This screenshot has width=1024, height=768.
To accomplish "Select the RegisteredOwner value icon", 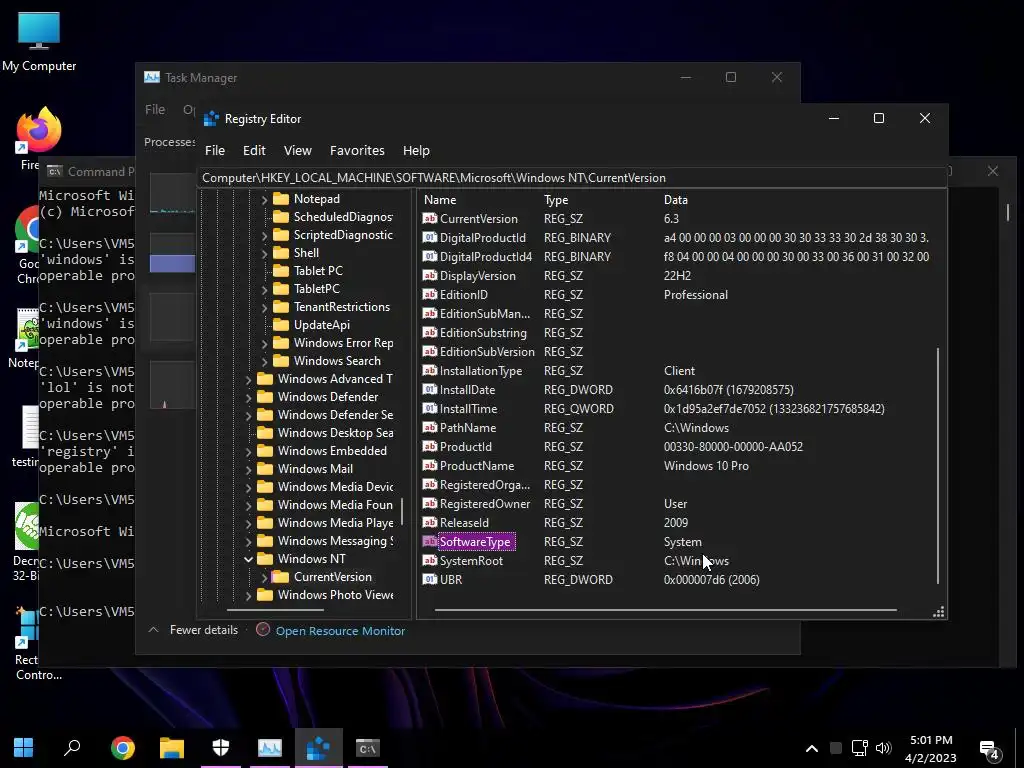I will click(x=430, y=503).
